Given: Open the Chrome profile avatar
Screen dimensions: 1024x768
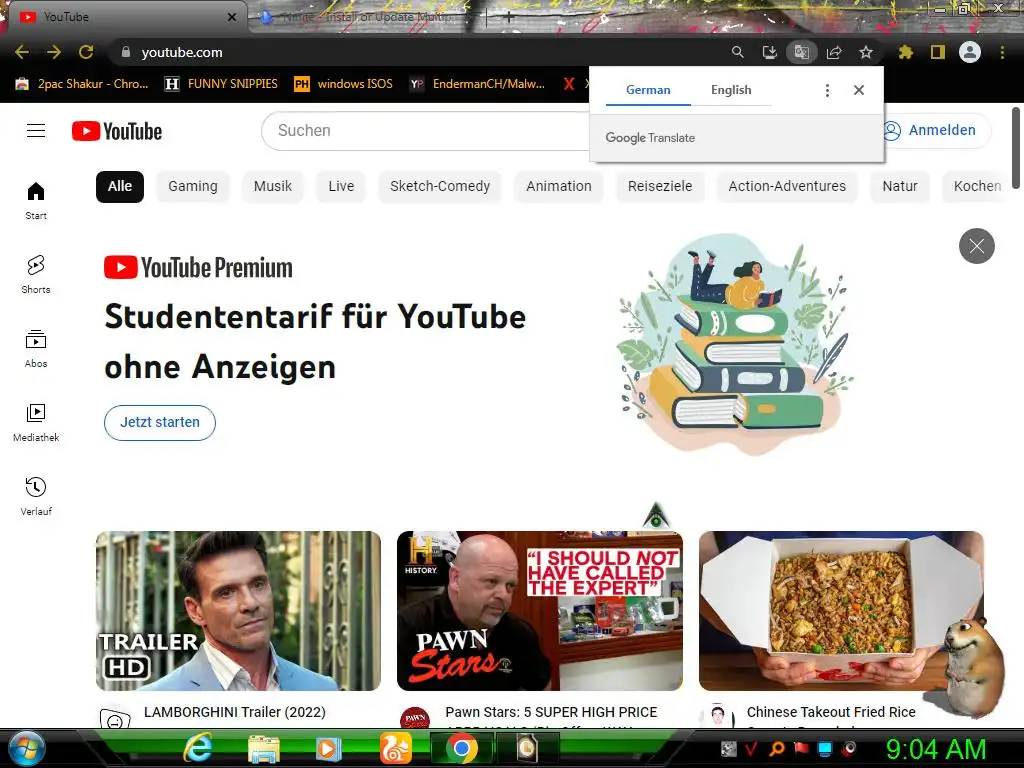Looking at the screenshot, I should tap(970, 52).
